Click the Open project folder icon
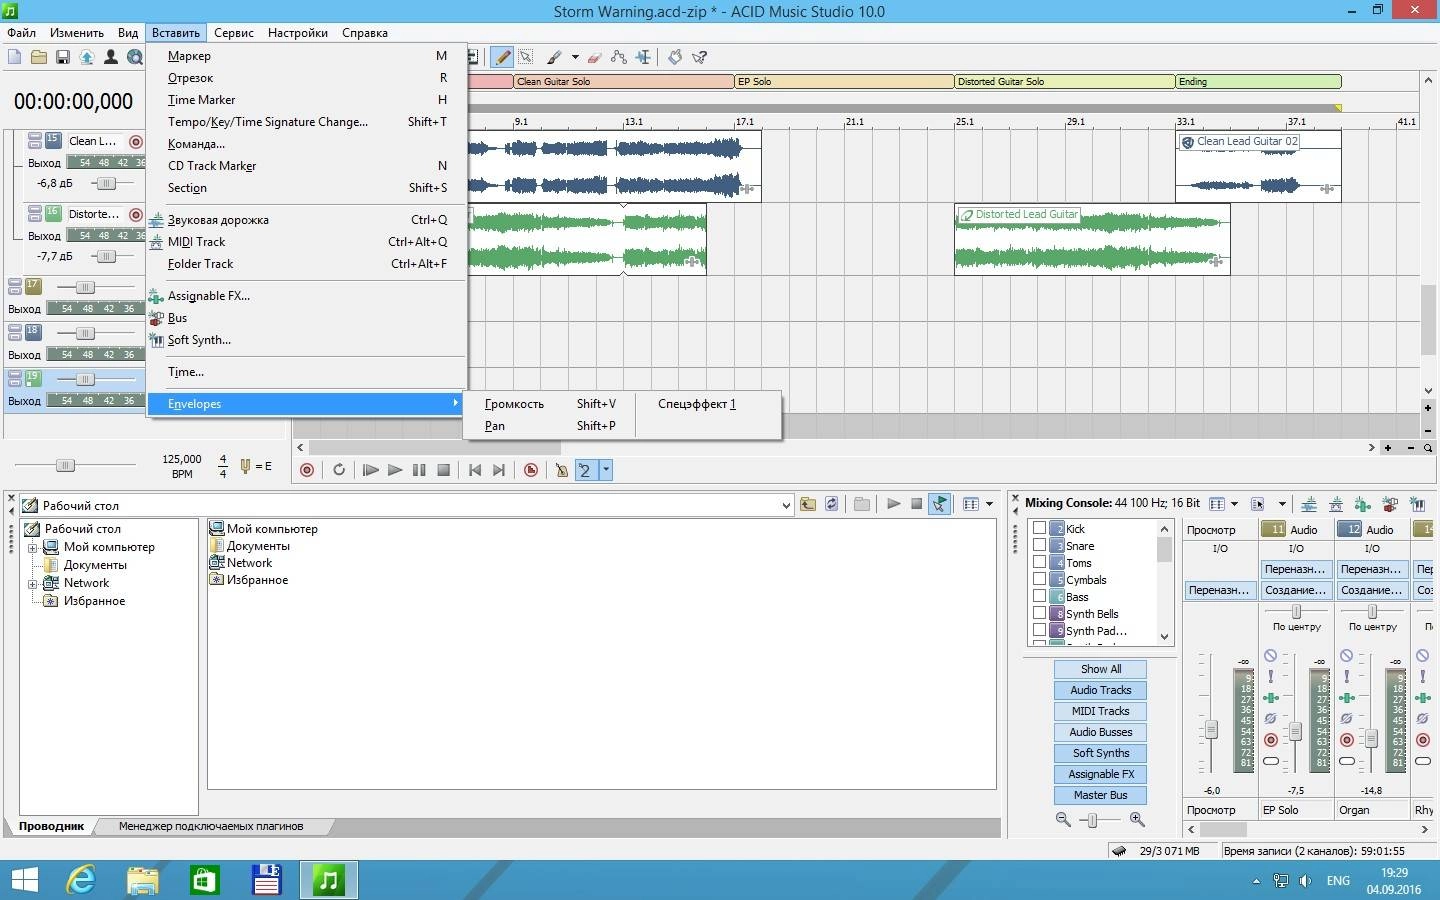This screenshot has width=1440, height=900. click(x=39, y=57)
